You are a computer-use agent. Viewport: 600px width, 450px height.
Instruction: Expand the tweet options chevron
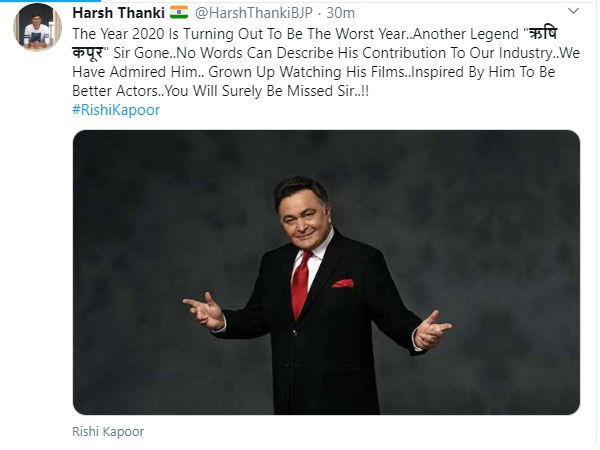coord(573,11)
